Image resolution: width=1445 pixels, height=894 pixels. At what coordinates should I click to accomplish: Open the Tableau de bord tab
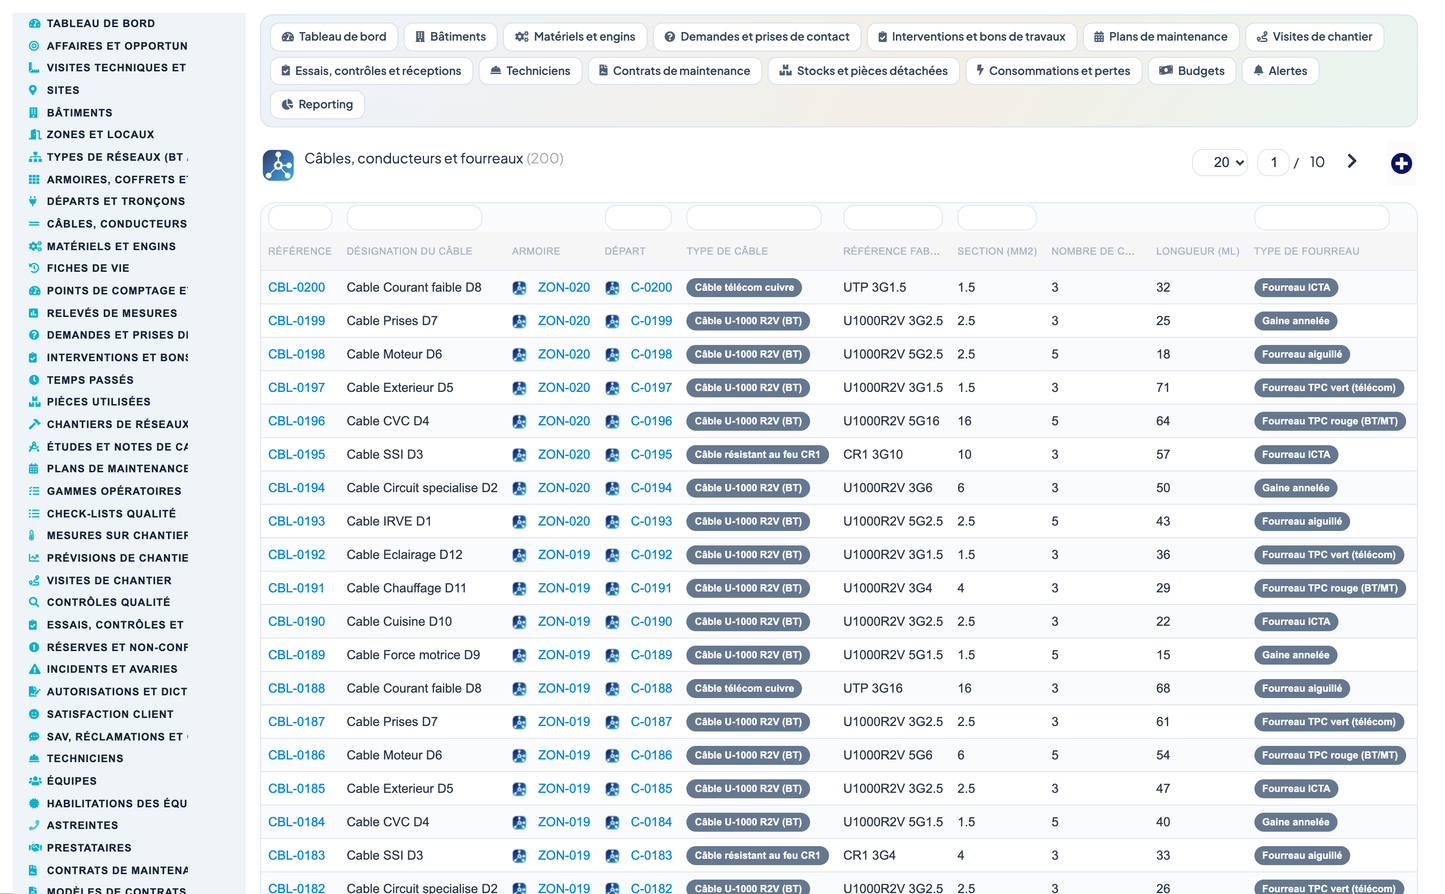coord(334,37)
